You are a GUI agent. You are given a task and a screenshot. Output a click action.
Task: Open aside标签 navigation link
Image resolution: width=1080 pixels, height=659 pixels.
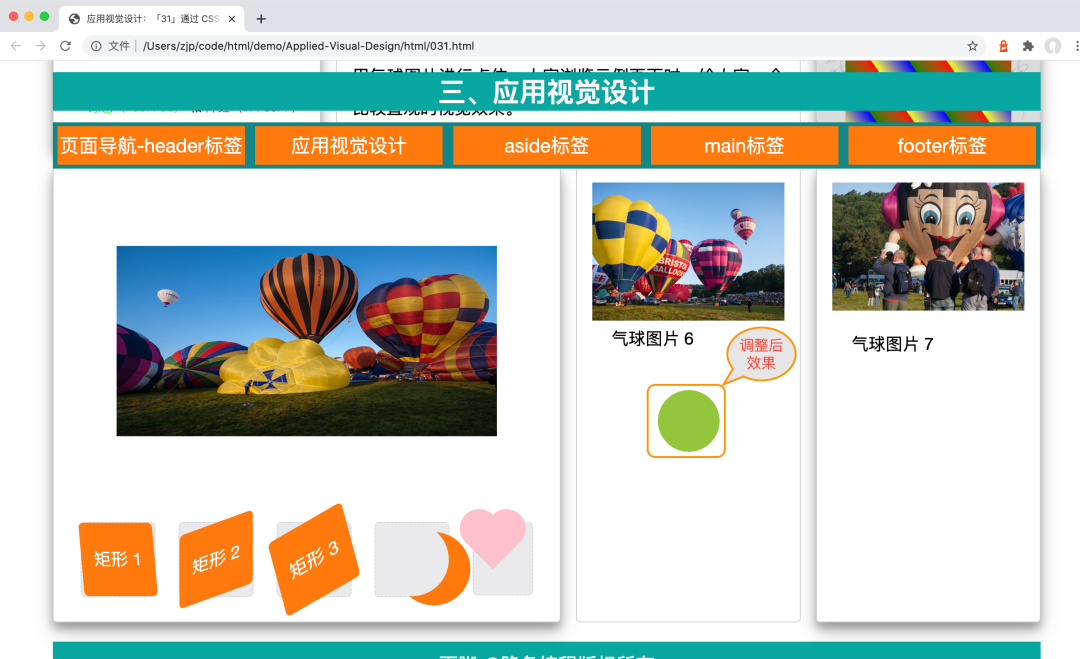point(547,145)
